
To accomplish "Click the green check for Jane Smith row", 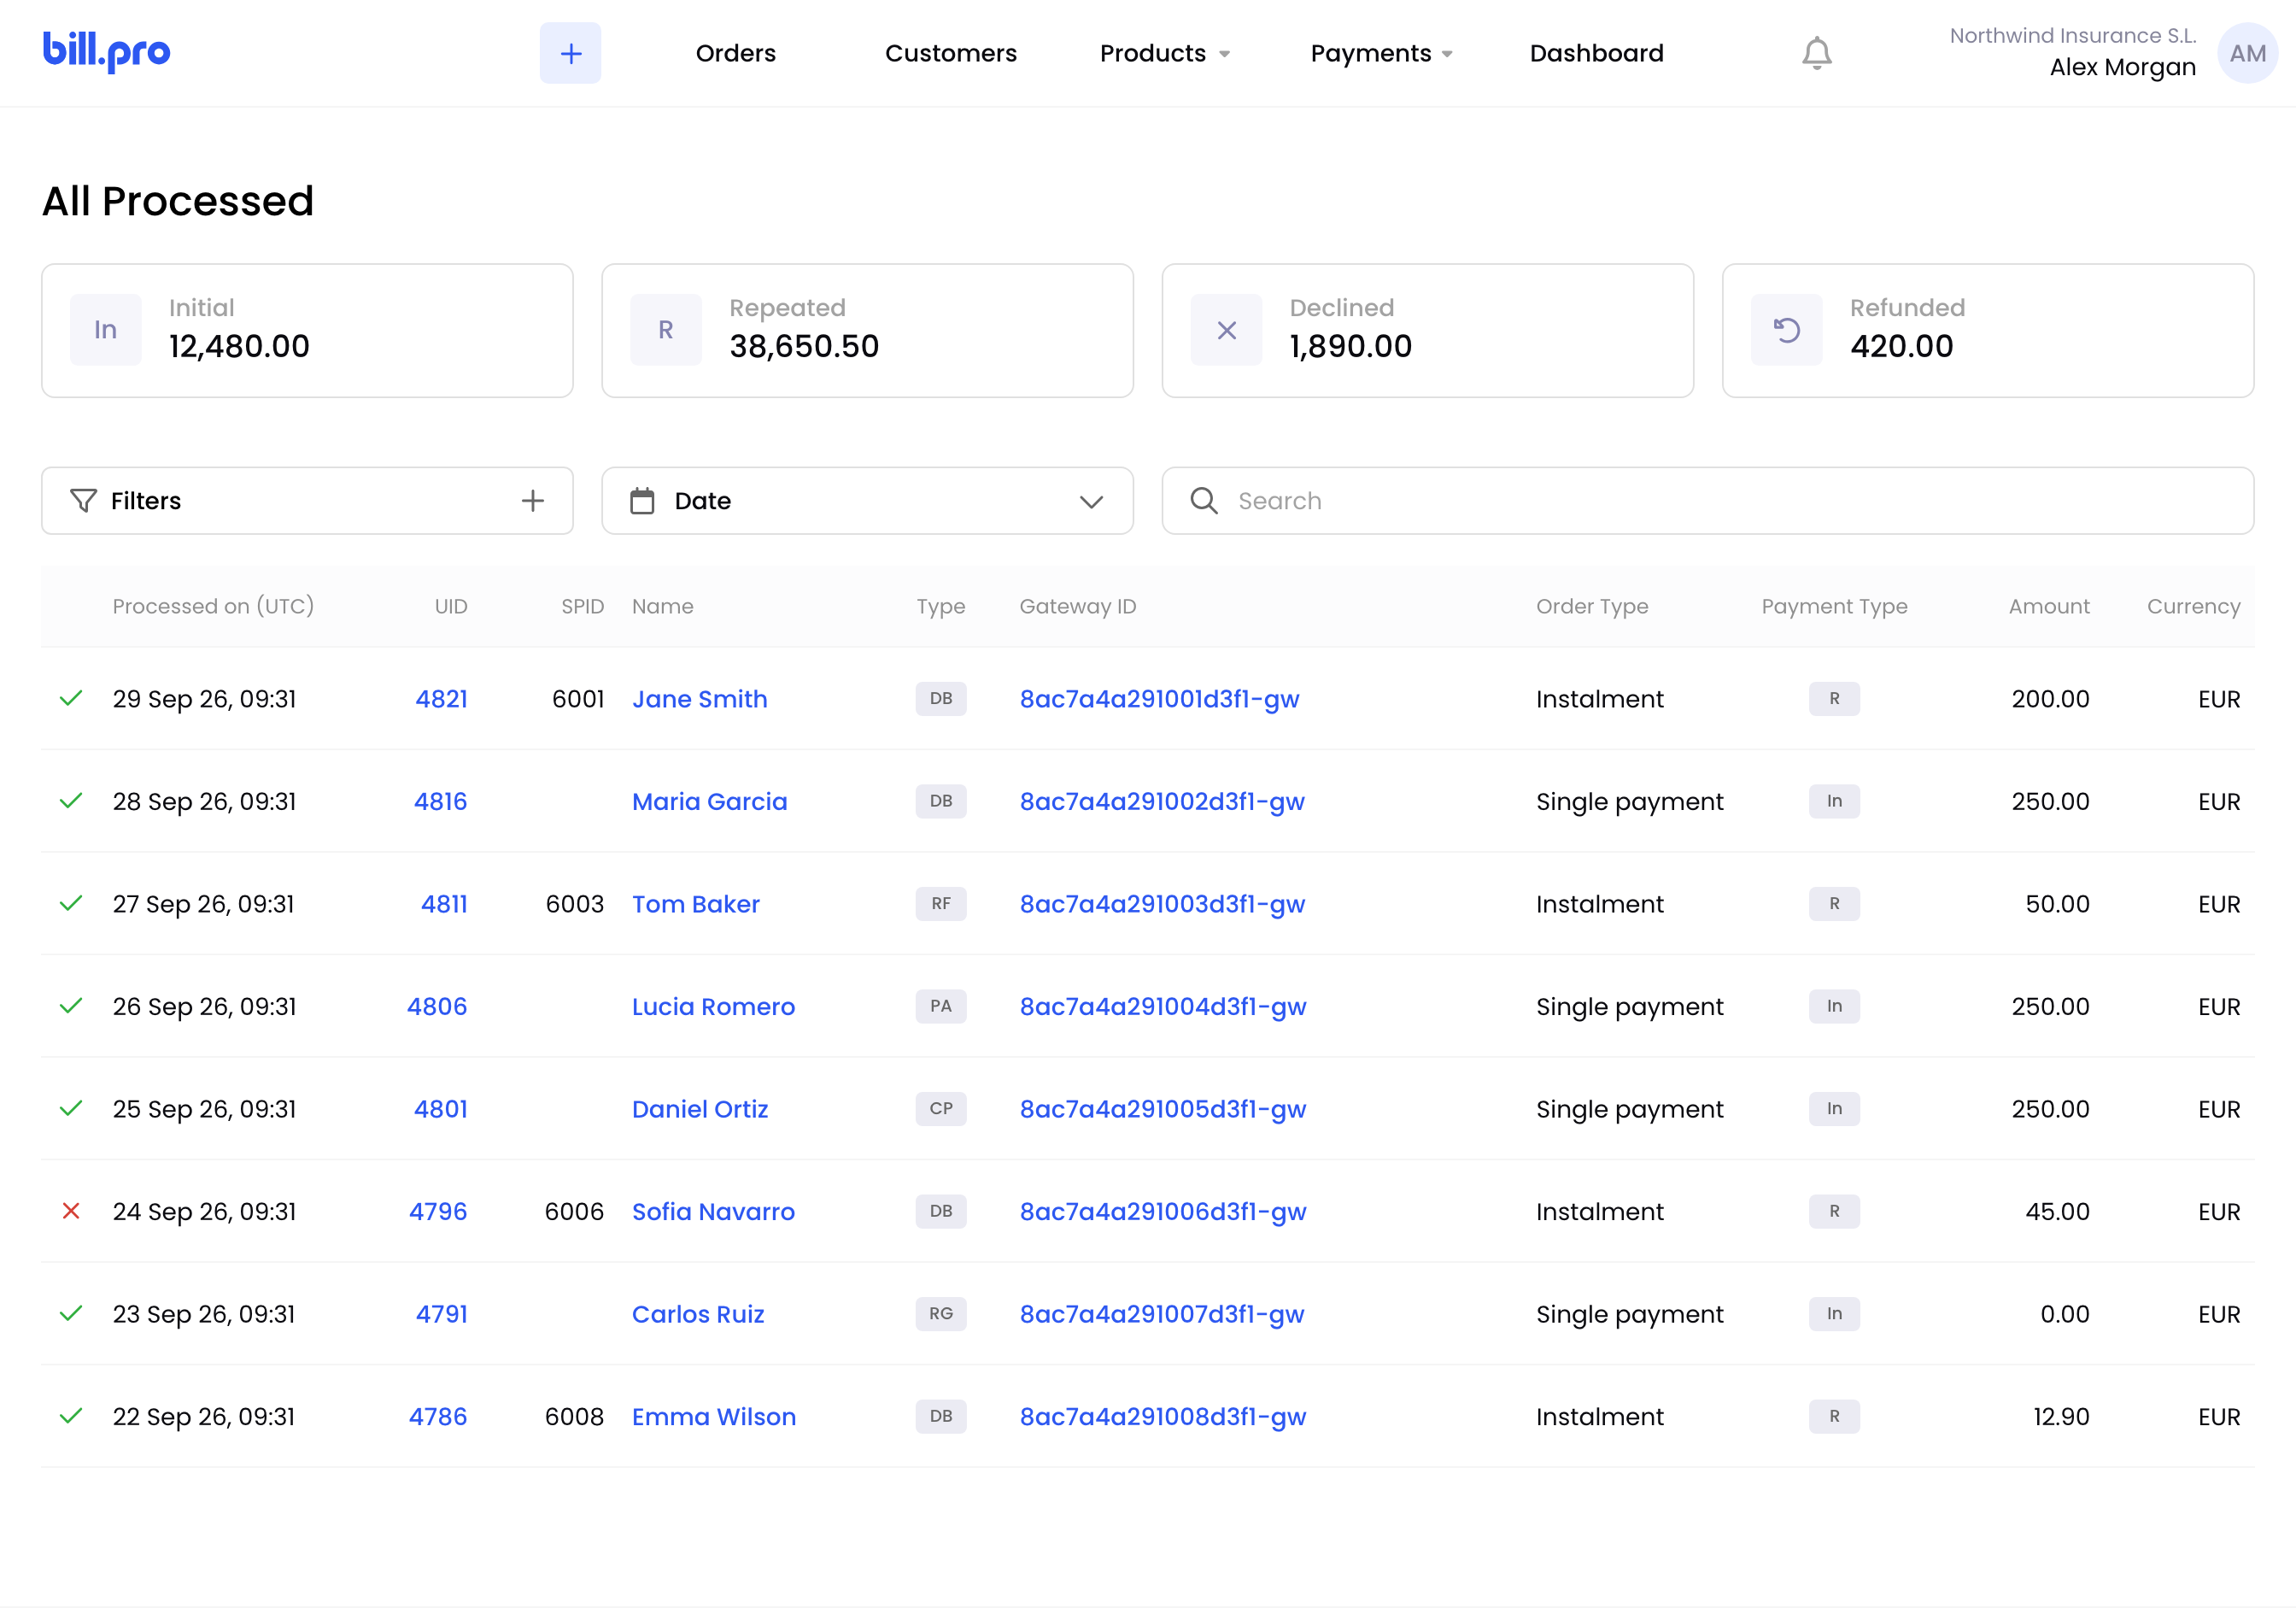I will pyautogui.click(x=71, y=698).
